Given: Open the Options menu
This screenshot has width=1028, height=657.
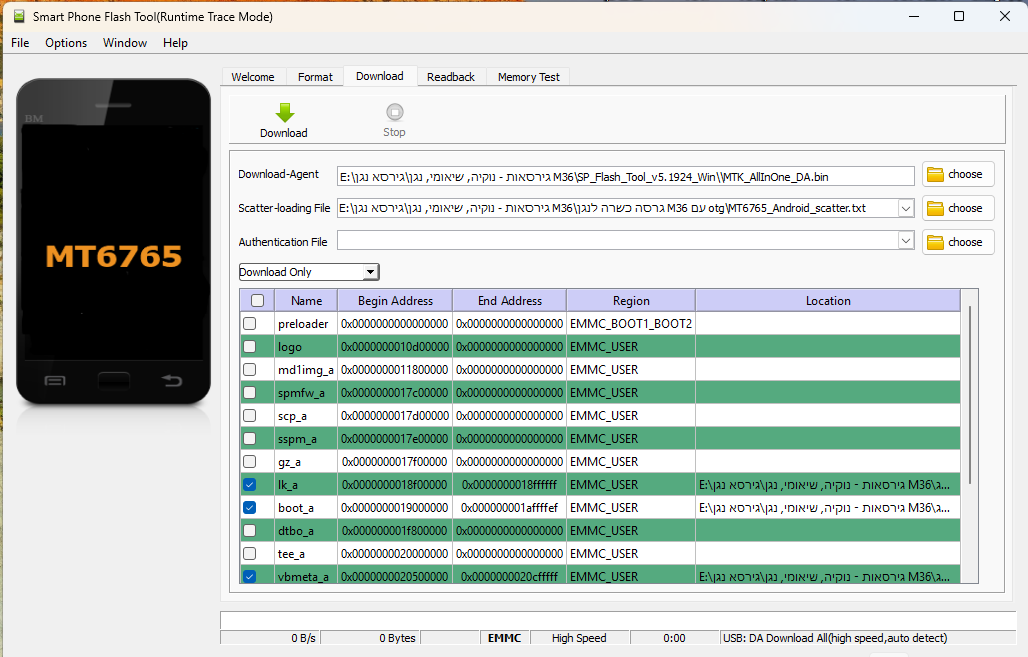Looking at the screenshot, I should pos(66,43).
